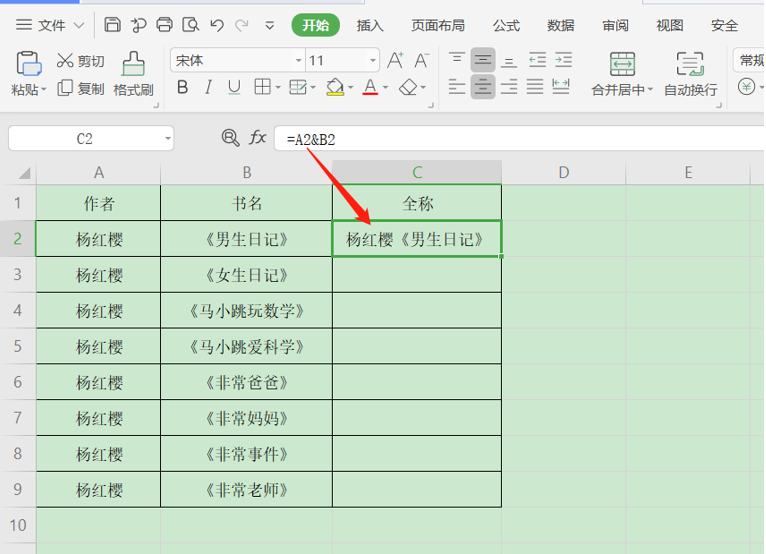This screenshot has height=554, width=766.
Task: Select cell containing 《马小跳玩数学》
Action: pos(247,311)
